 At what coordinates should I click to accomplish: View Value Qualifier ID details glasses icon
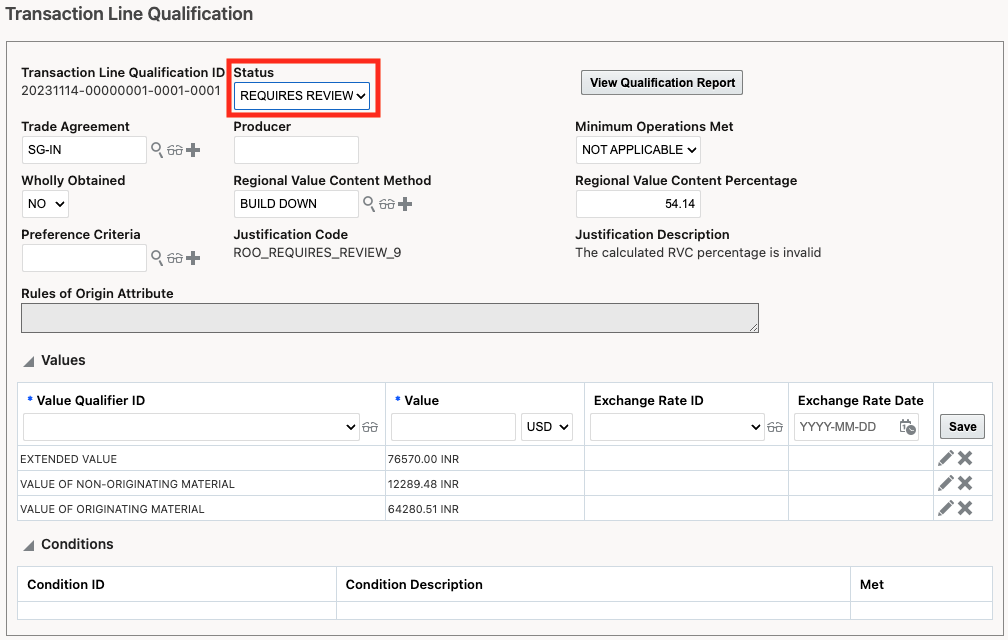(370, 427)
